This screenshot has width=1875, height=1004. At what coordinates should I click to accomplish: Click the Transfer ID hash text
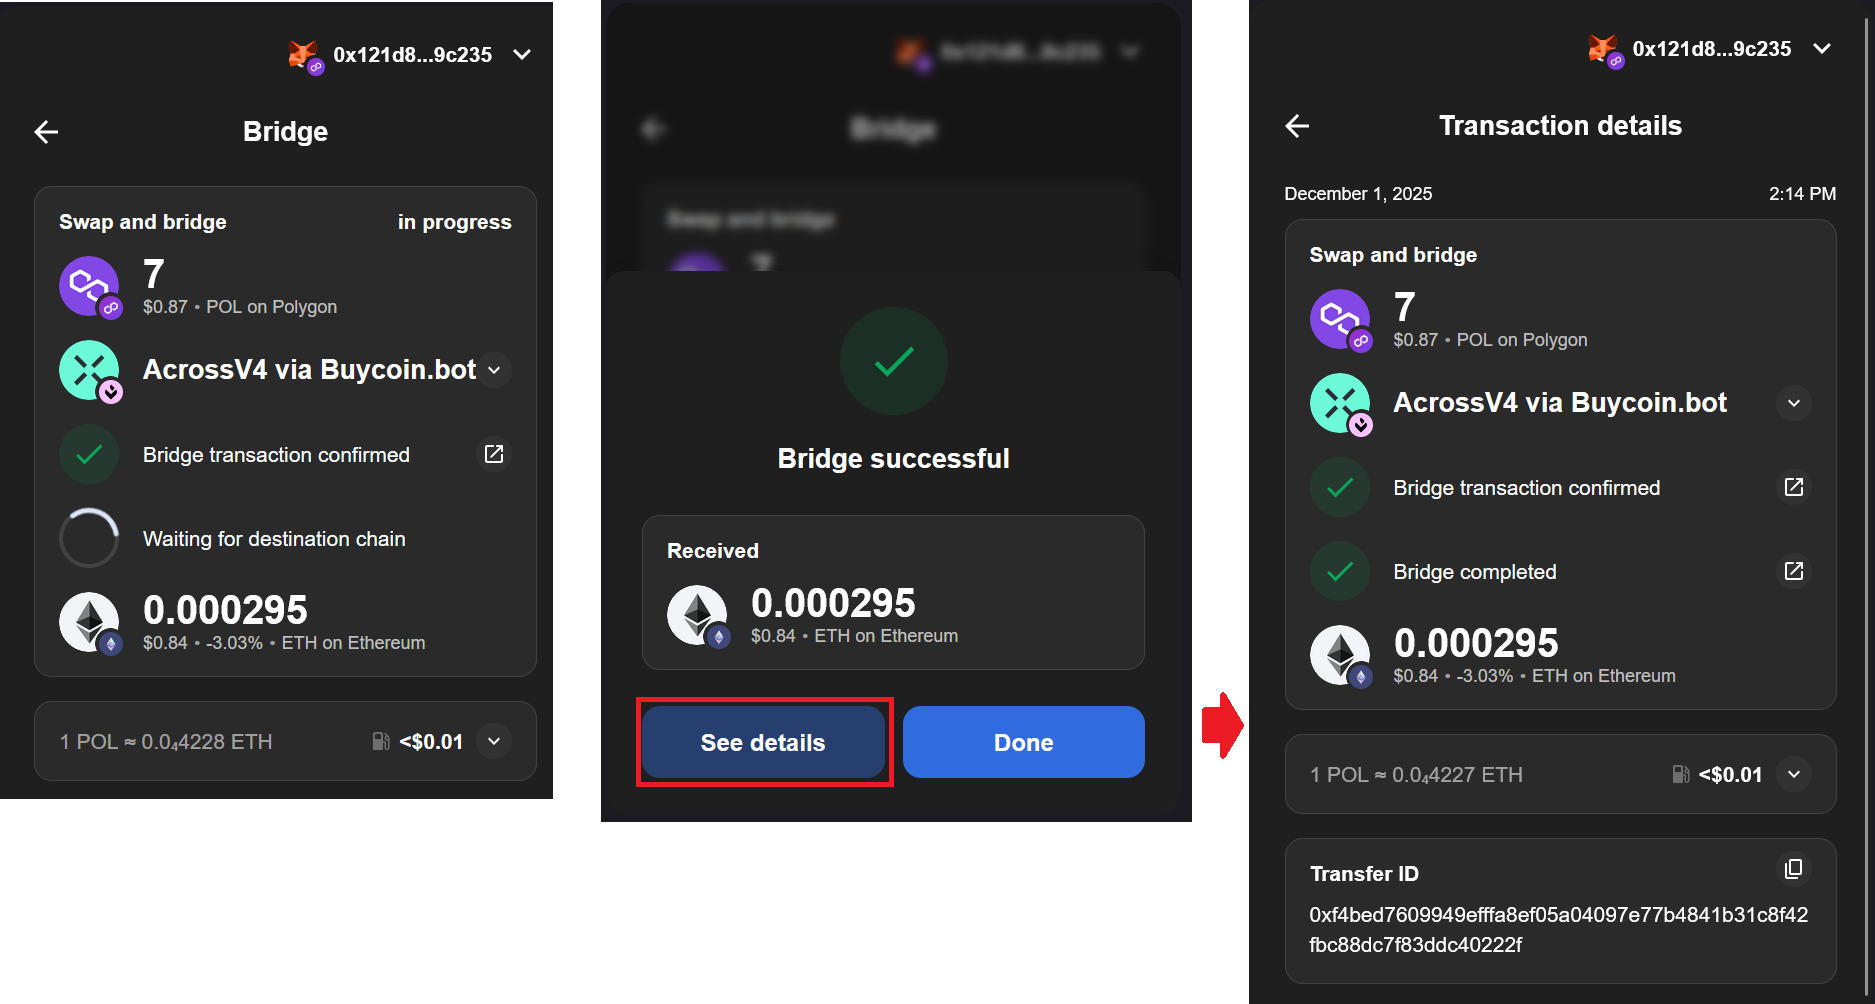[x=1558, y=929]
